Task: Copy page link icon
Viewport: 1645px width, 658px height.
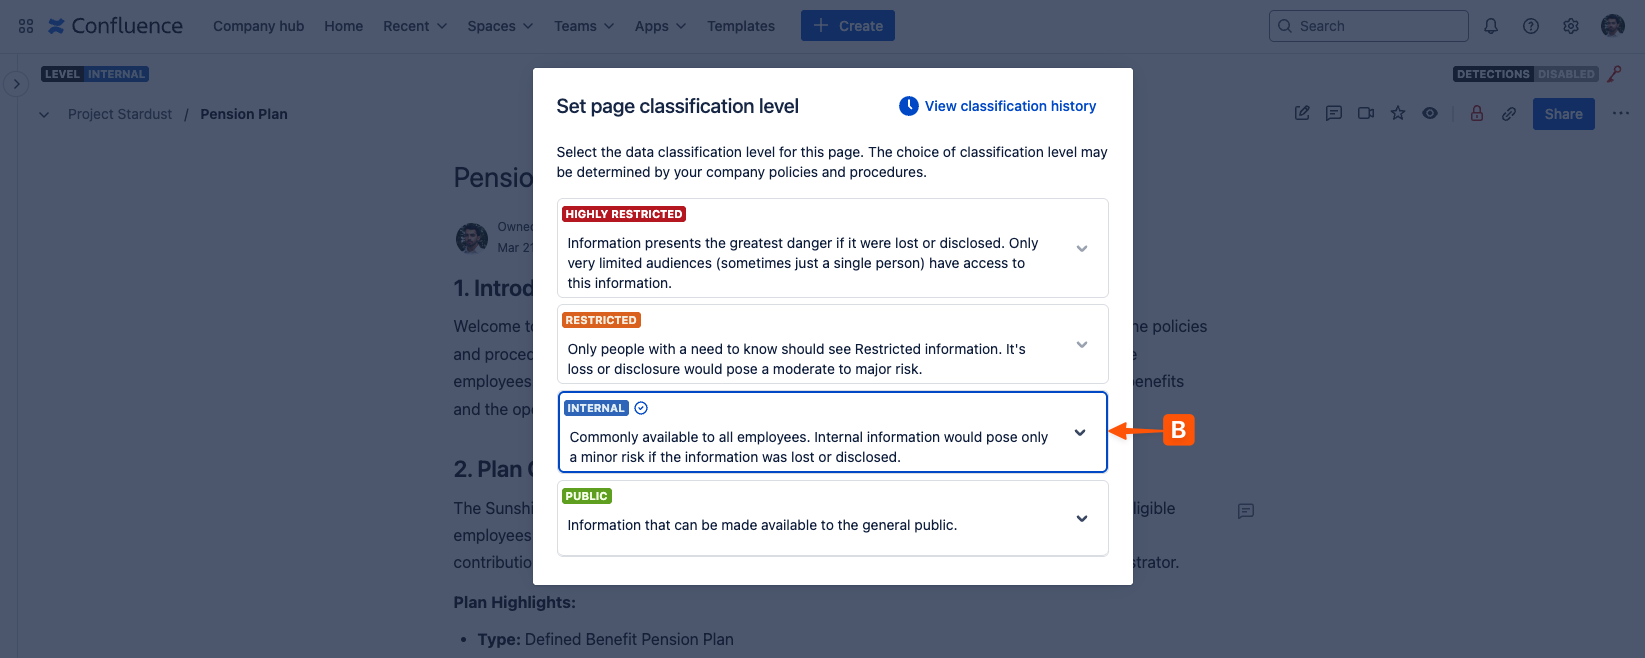Action: pyautogui.click(x=1508, y=114)
